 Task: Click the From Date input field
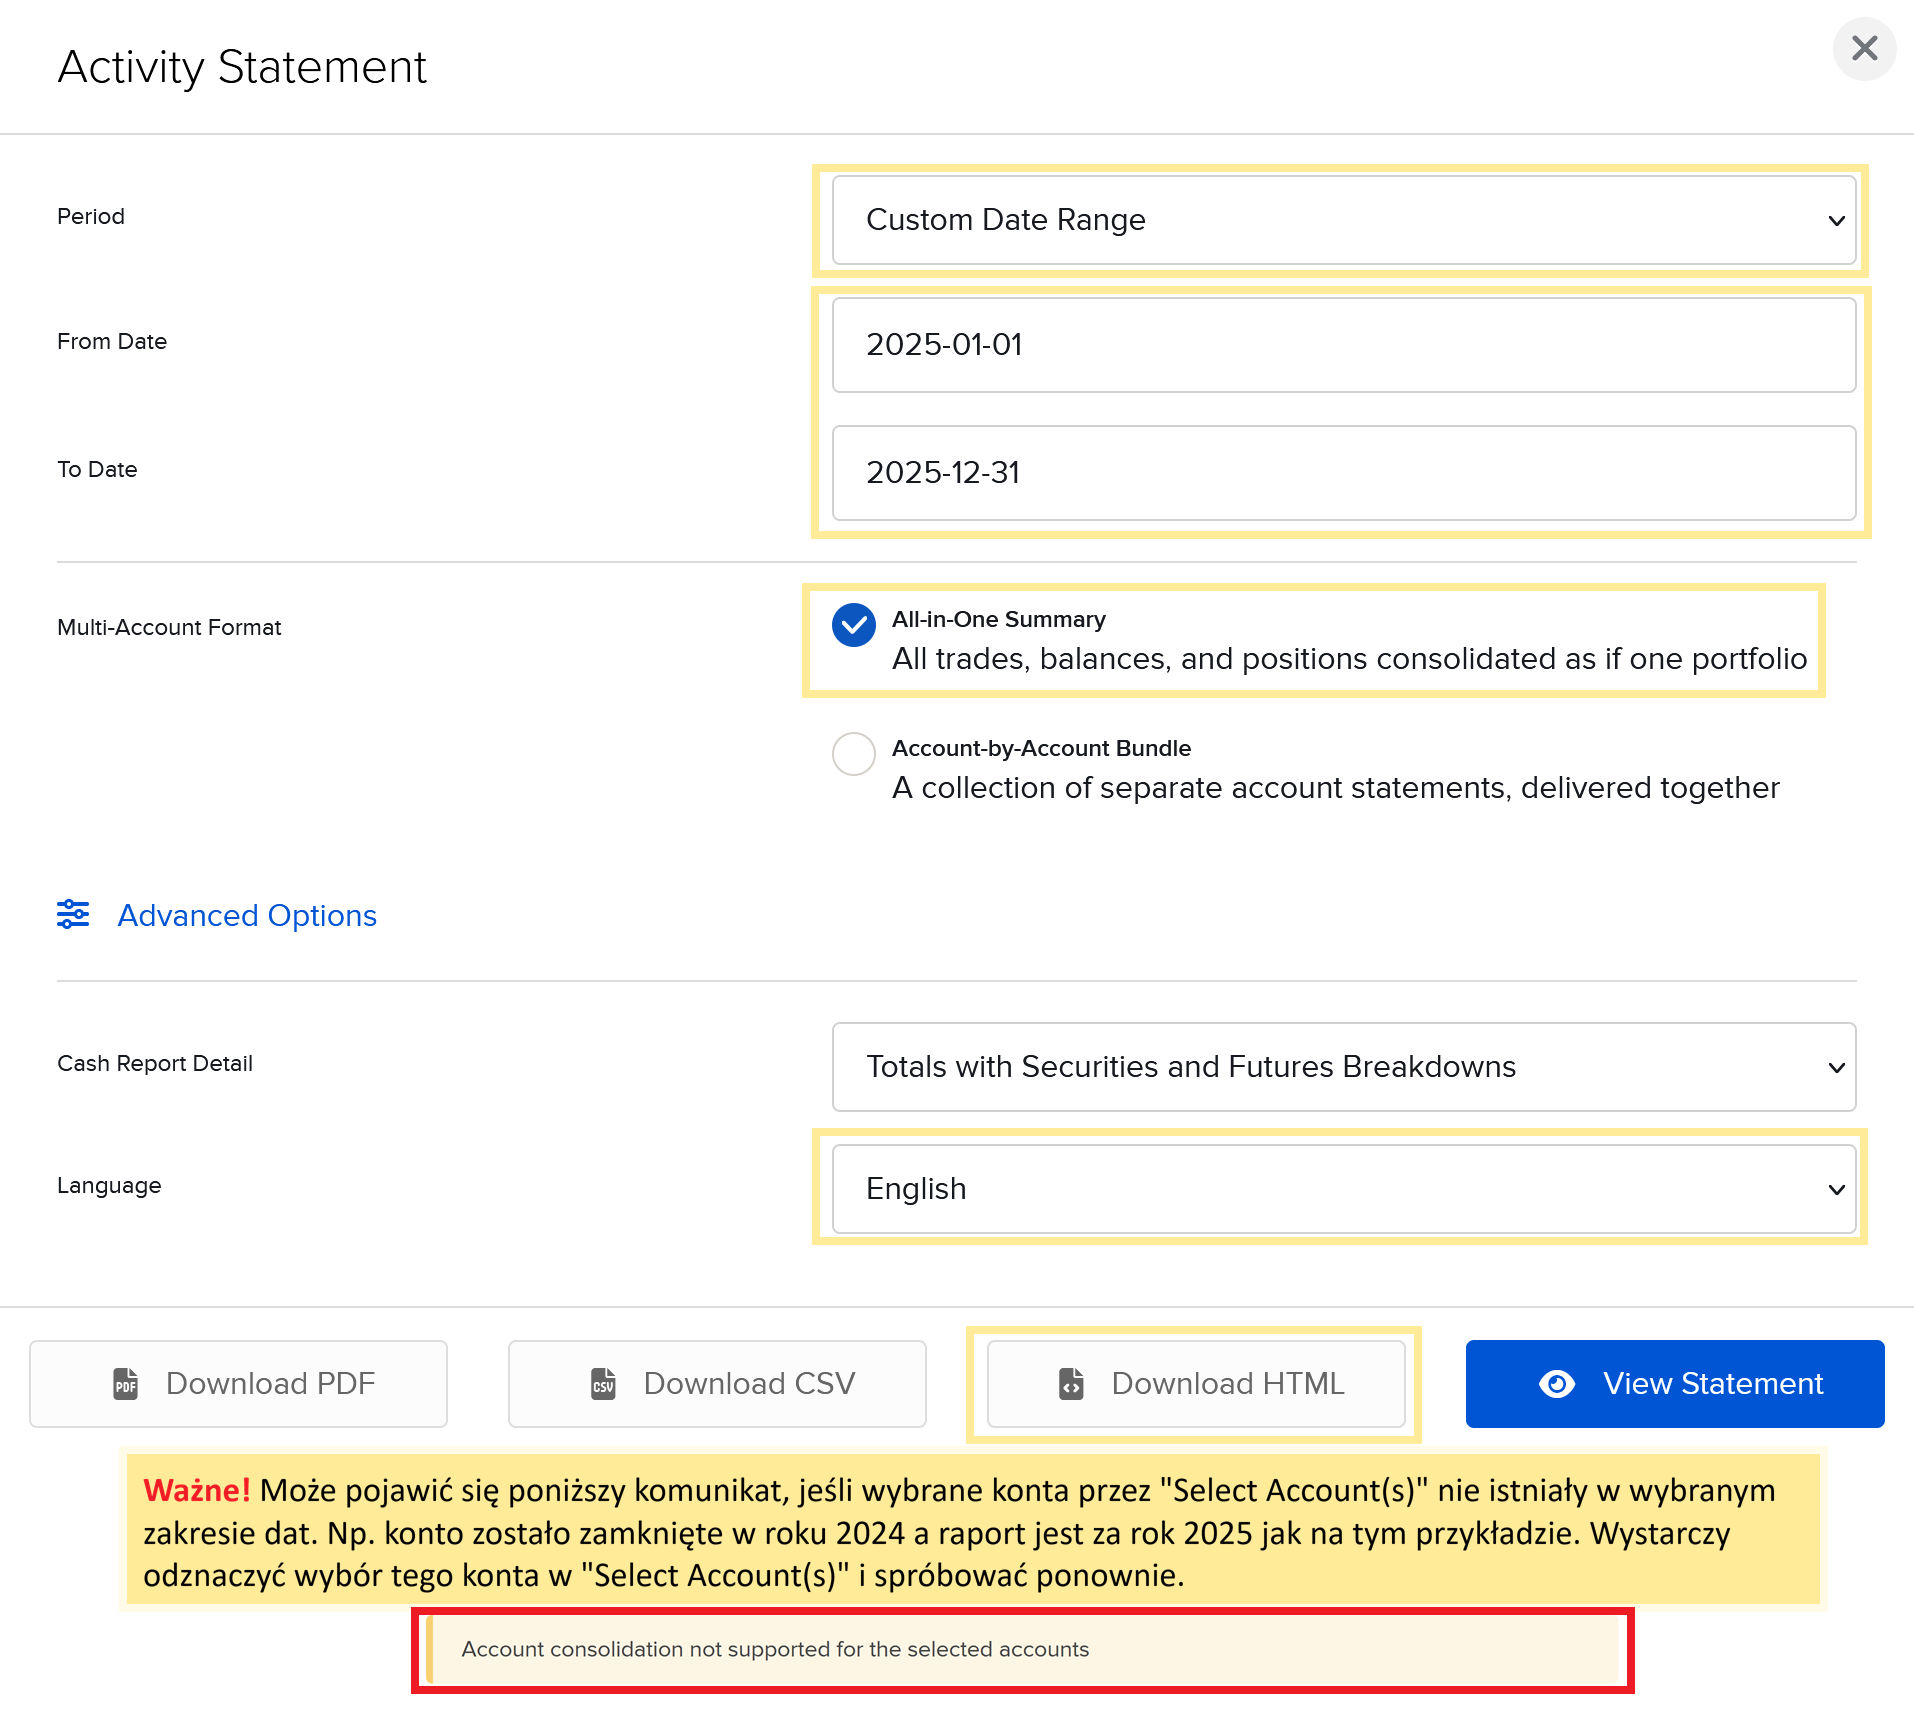[x=1343, y=345]
